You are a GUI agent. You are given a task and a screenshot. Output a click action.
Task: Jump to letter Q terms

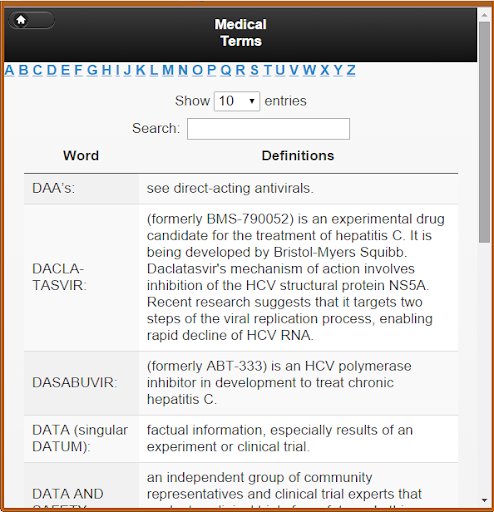(226, 70)
